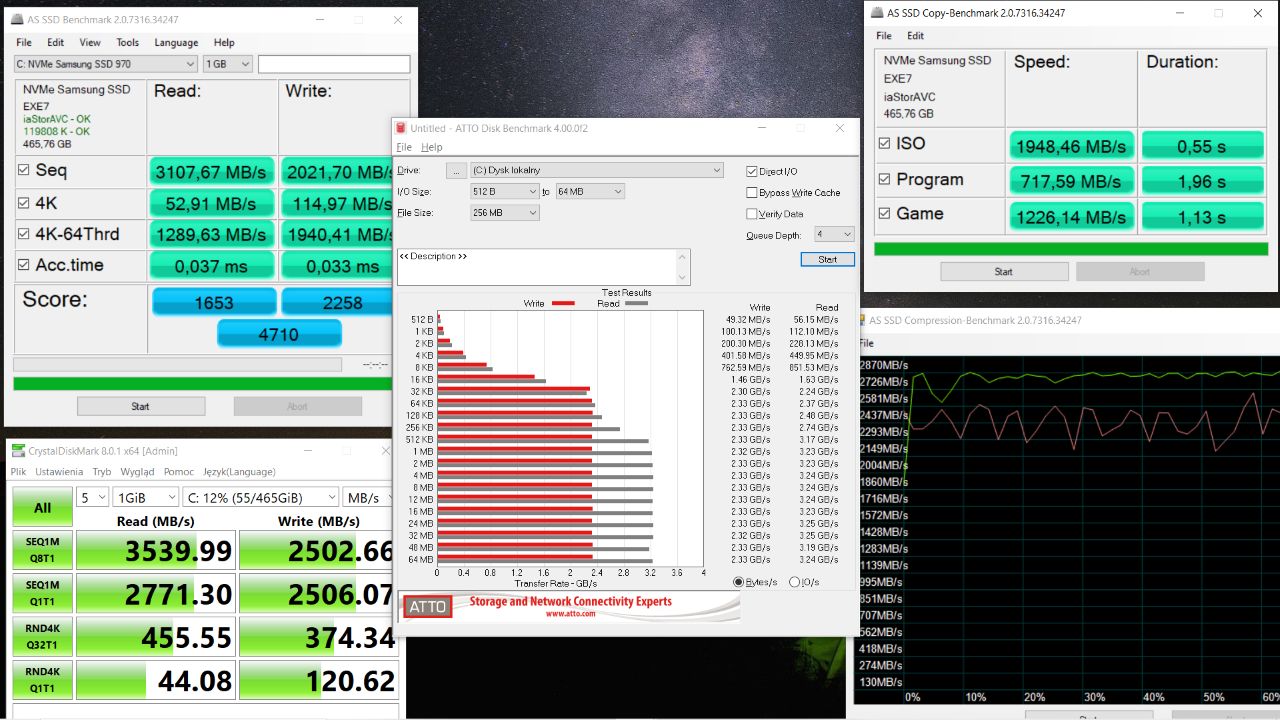This screenshot has height=720, width=1280.
Task: Click the ATTO Disk Benchmark title bar icon
Action: [401, 128]
